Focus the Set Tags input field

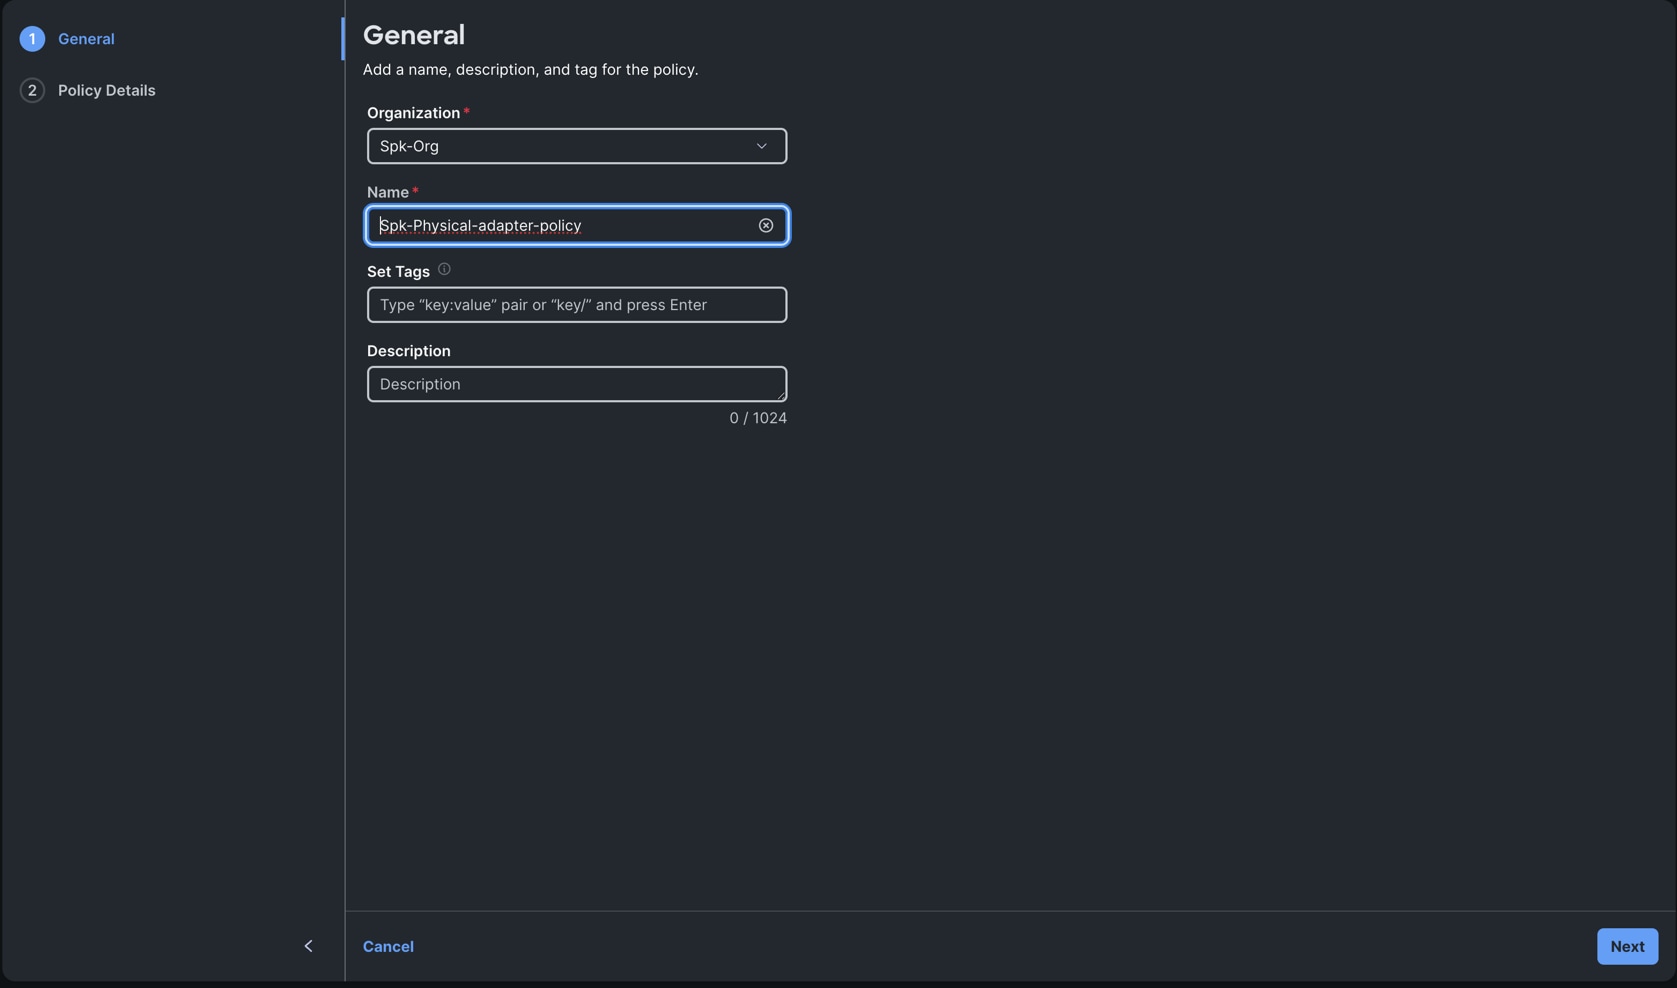coord(576,304)
